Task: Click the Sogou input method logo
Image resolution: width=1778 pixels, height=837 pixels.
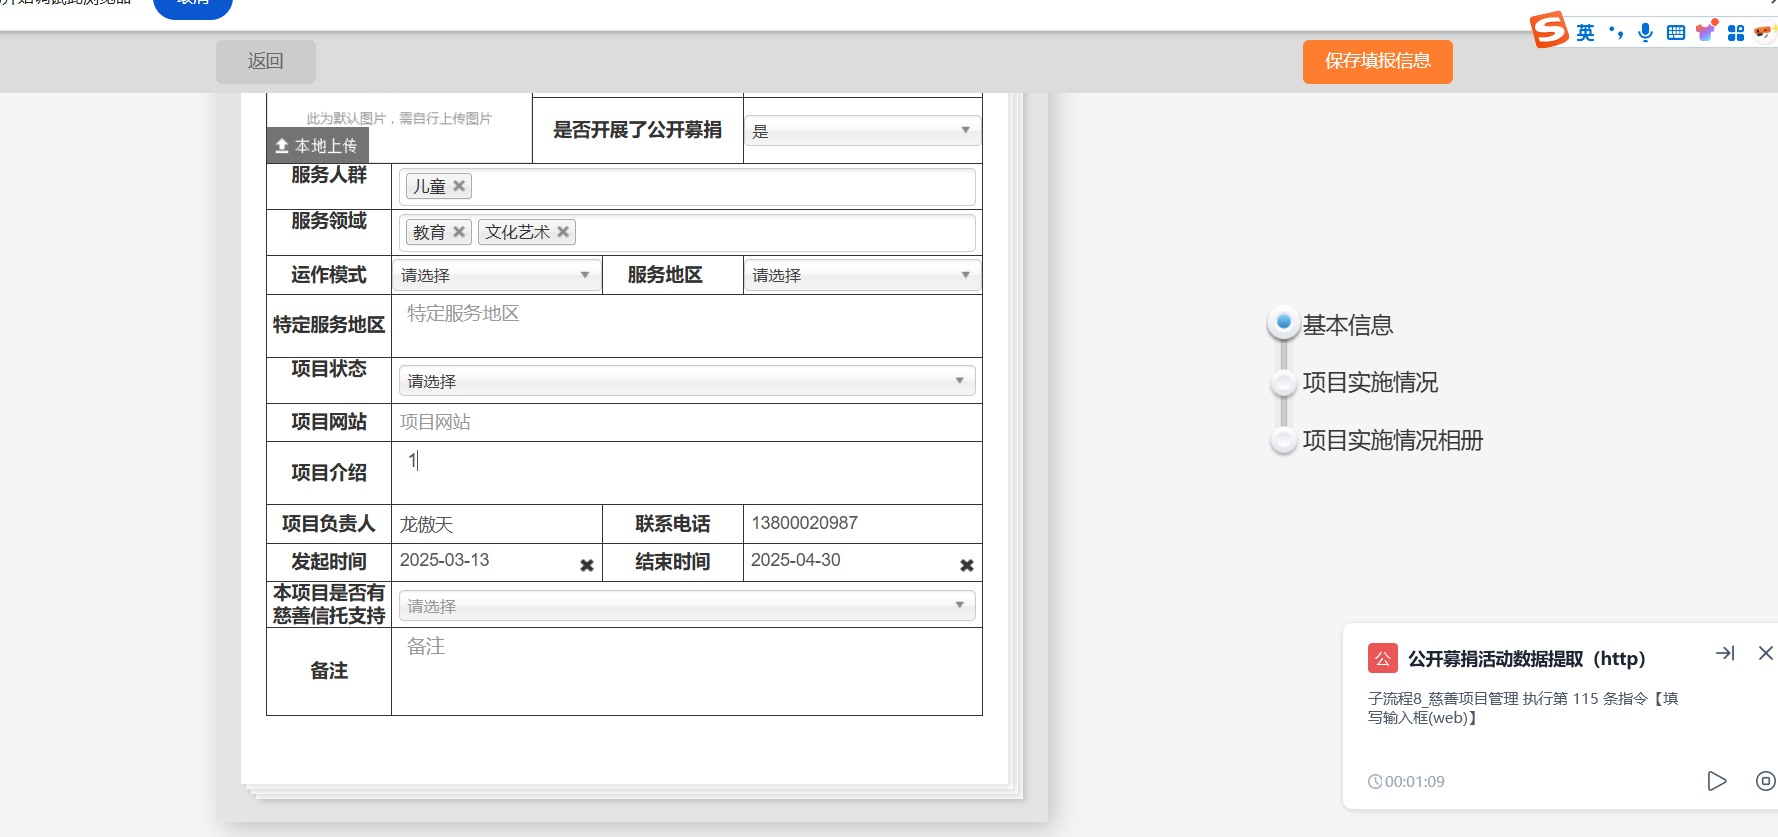Action: 1548,30
